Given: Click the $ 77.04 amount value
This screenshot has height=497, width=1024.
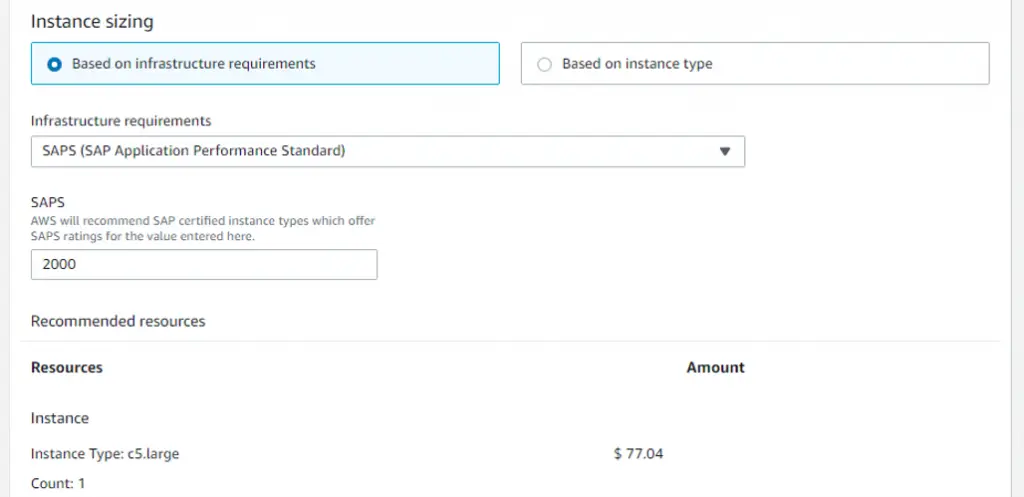Looking at the screenshot, I should click(639, 454).
